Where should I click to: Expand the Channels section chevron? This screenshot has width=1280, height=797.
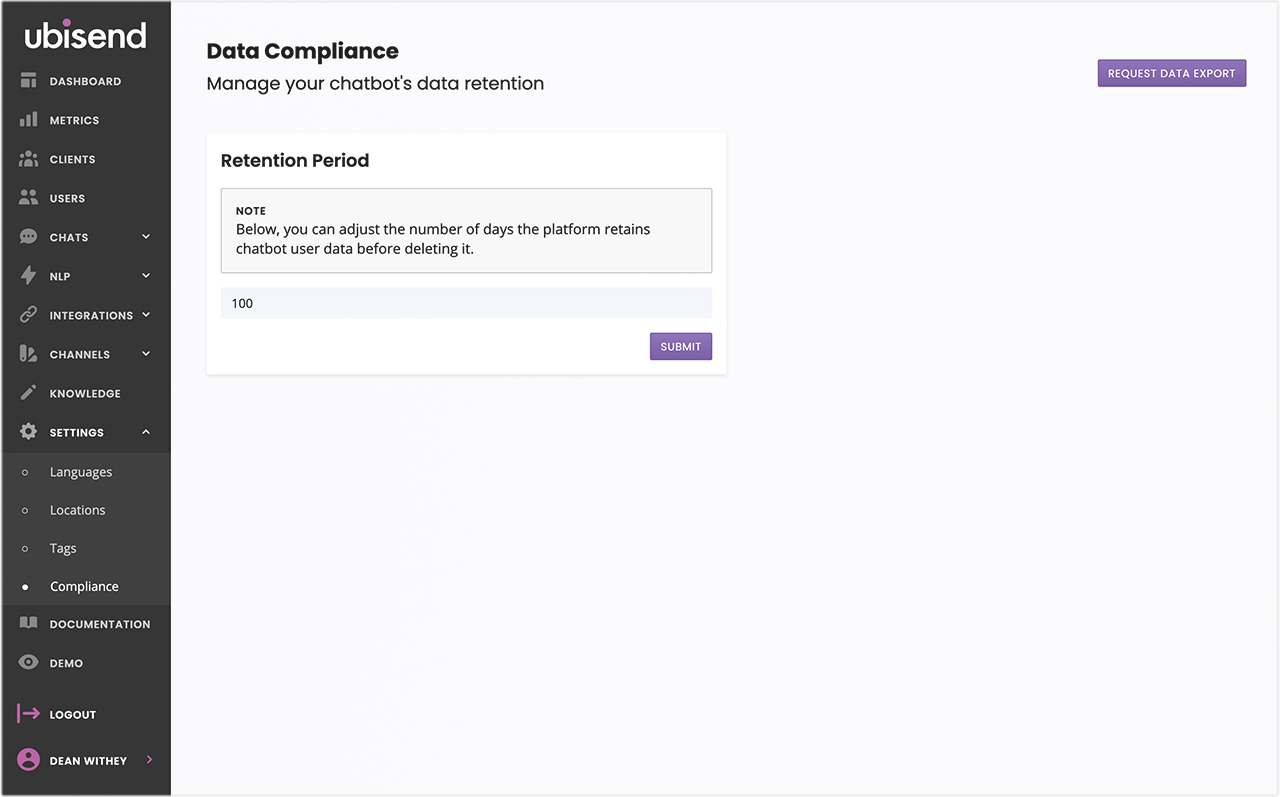point(146,354)
